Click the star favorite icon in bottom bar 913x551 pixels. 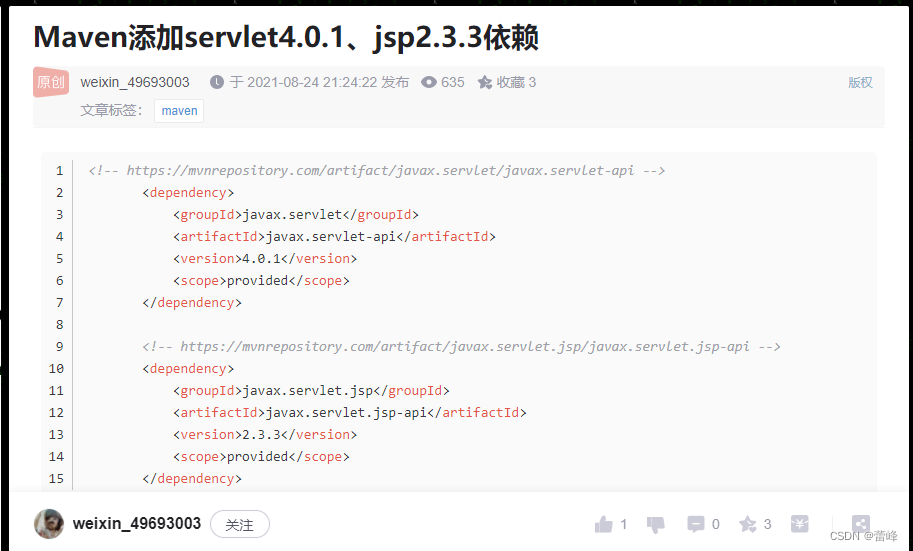(x=748, y=524)
